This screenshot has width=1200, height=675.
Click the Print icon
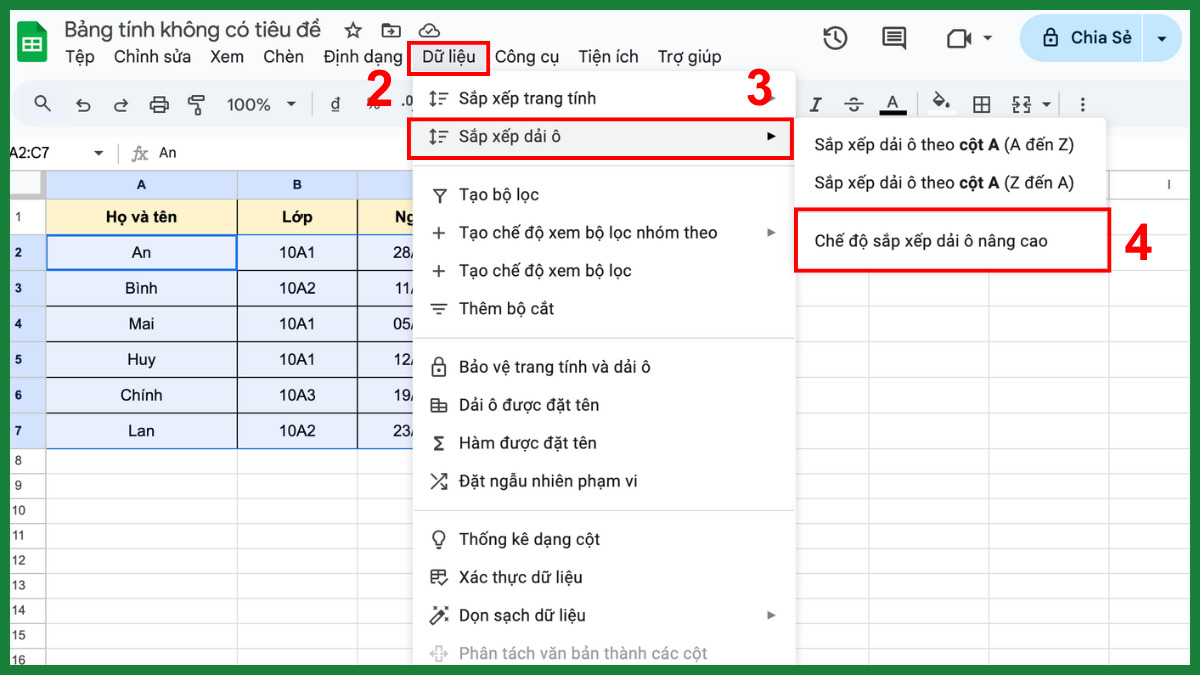coord(159,103)
